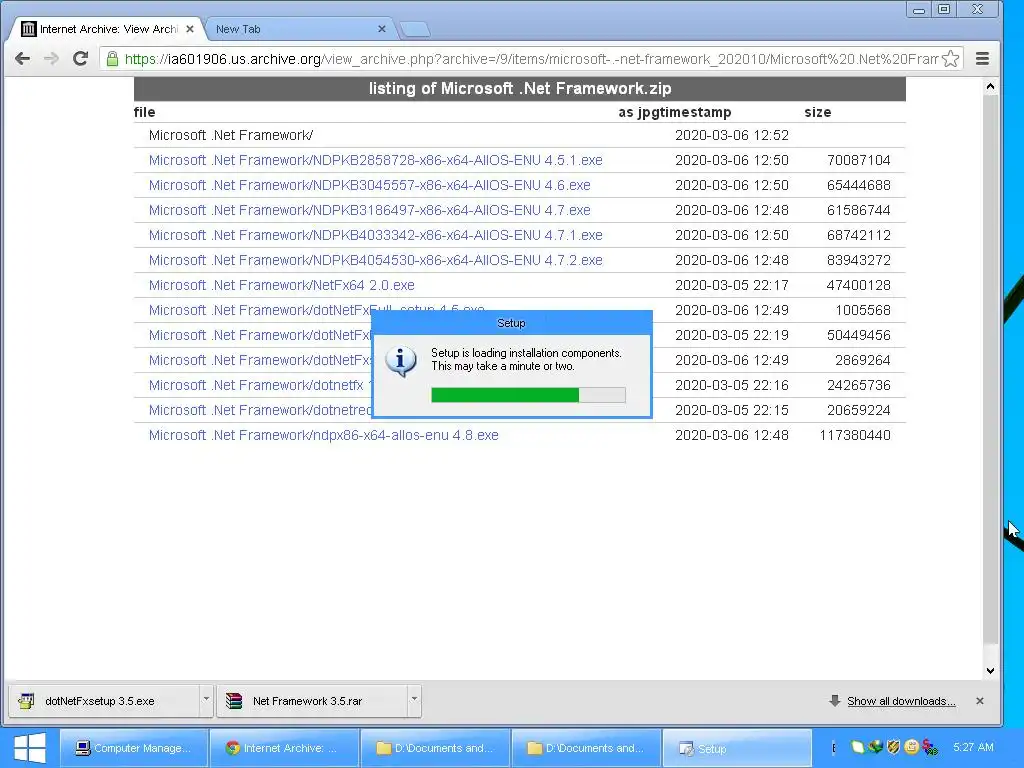Click the vertical scrollbar thumb
Screen dimensions: 1024x768
click(991, 369)
